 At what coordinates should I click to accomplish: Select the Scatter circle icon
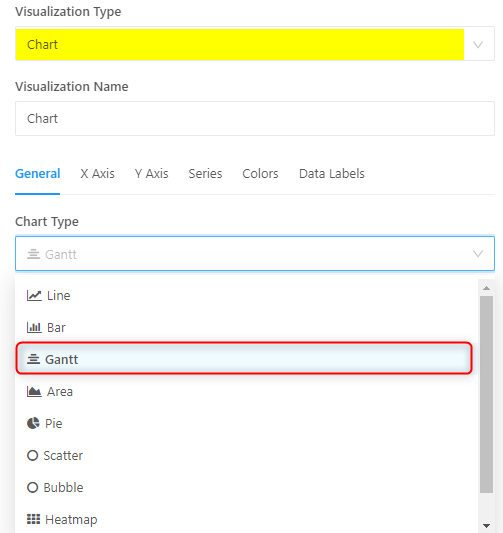(x=32, y=455)
